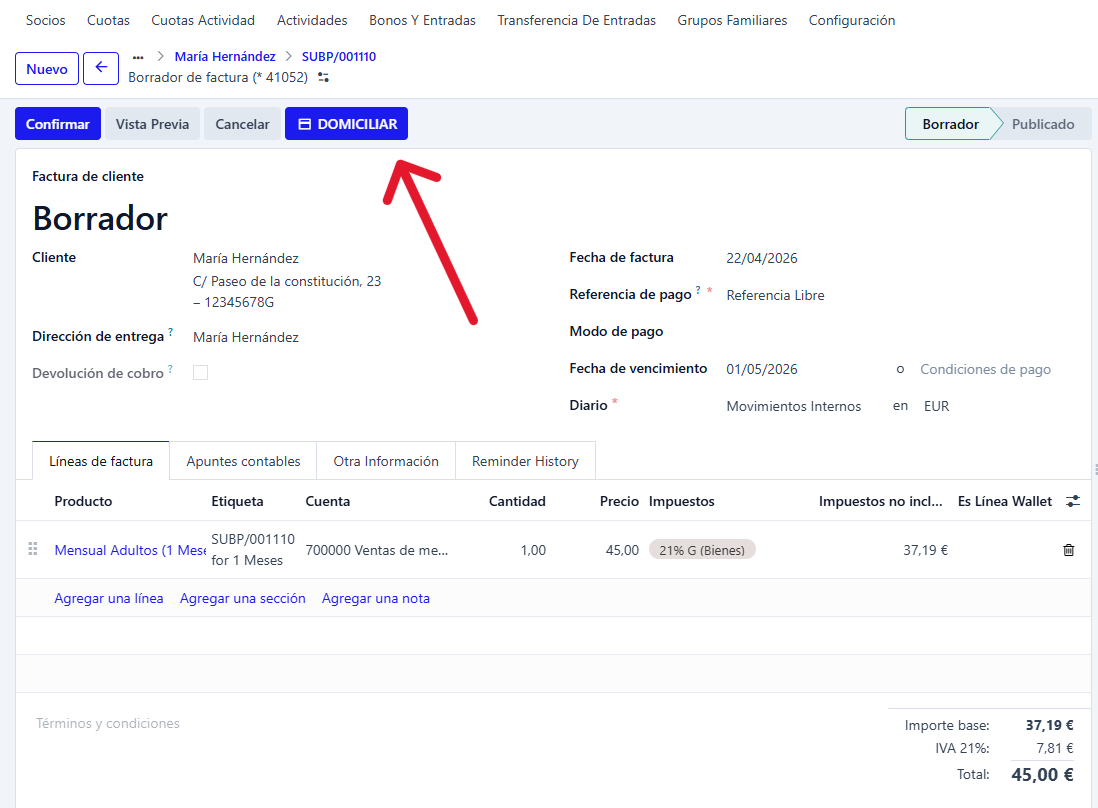Image resolution: width=1098 pixels, height=808 pixels.
Task: Click the Publicado status stage
Action: coord(1042,124)
